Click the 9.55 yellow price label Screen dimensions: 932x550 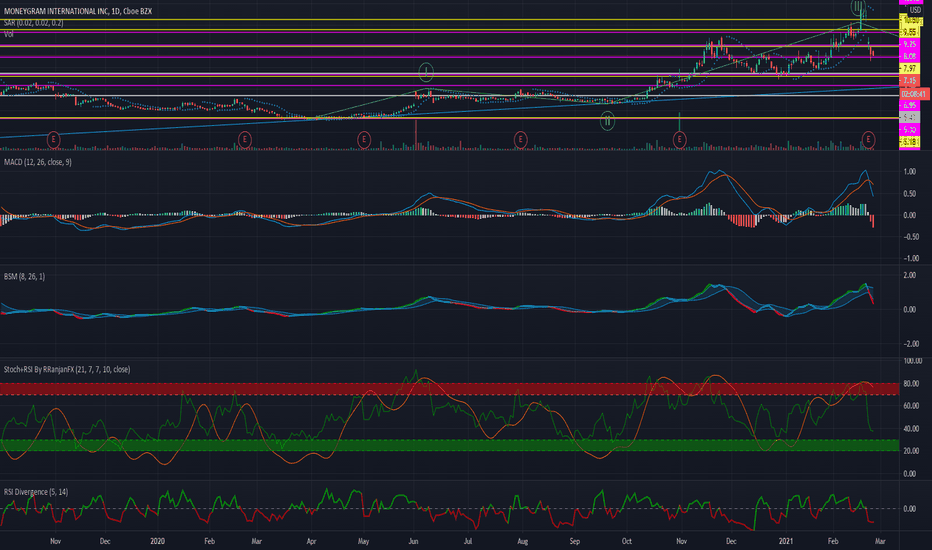tap(909, 33)
